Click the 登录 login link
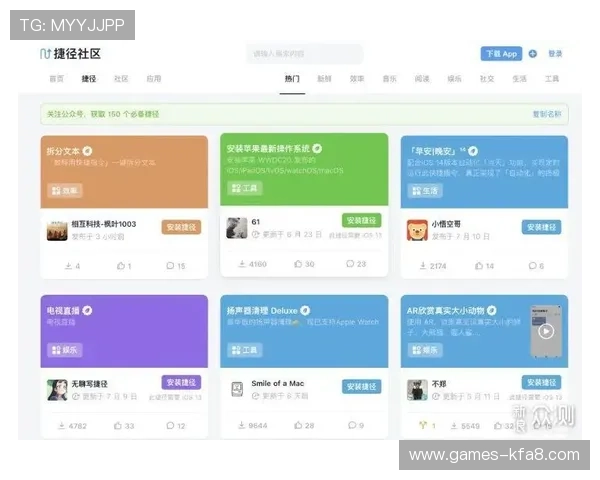Viewport: 600px width, 480px height. (555, 54)
